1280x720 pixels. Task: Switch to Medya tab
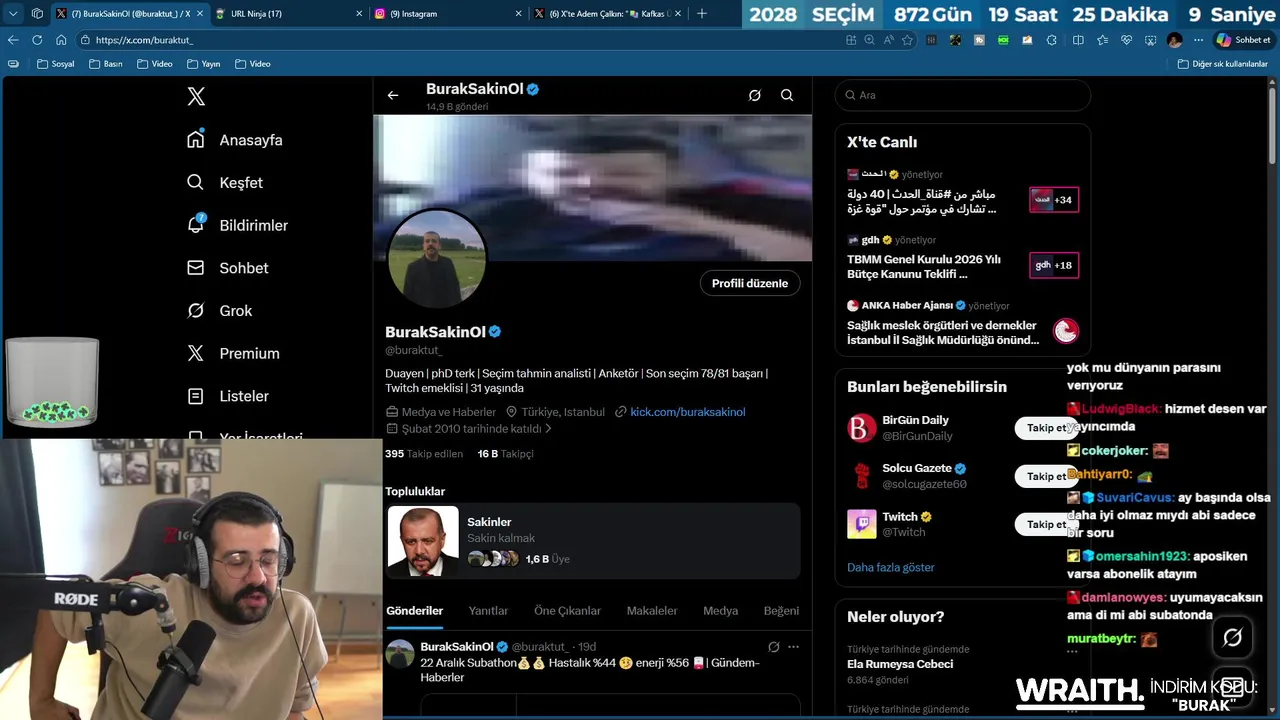[720, 611]
